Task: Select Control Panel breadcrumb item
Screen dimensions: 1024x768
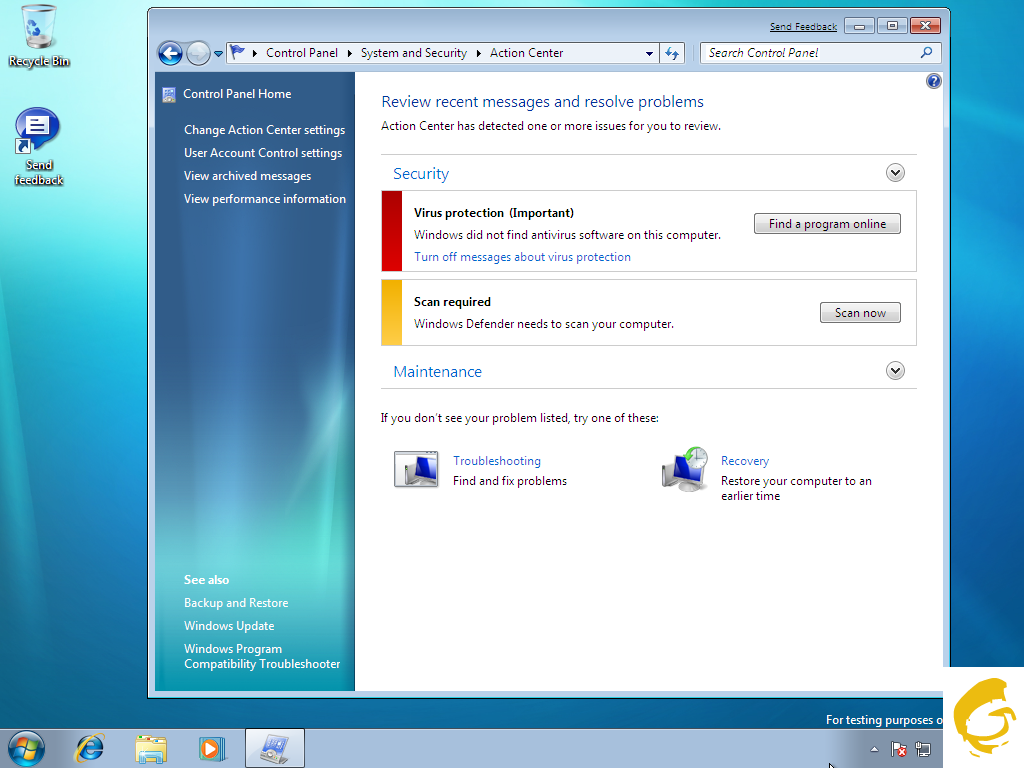Action: point(302,53)
